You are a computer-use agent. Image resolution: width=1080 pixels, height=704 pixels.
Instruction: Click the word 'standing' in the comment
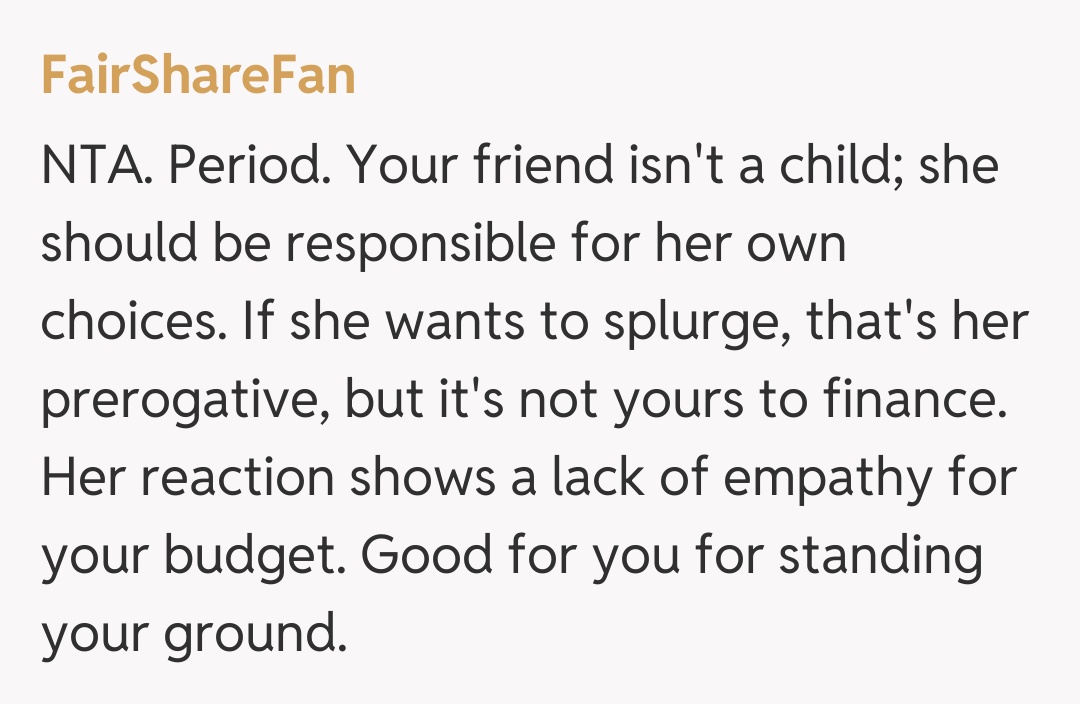(881, 556)
